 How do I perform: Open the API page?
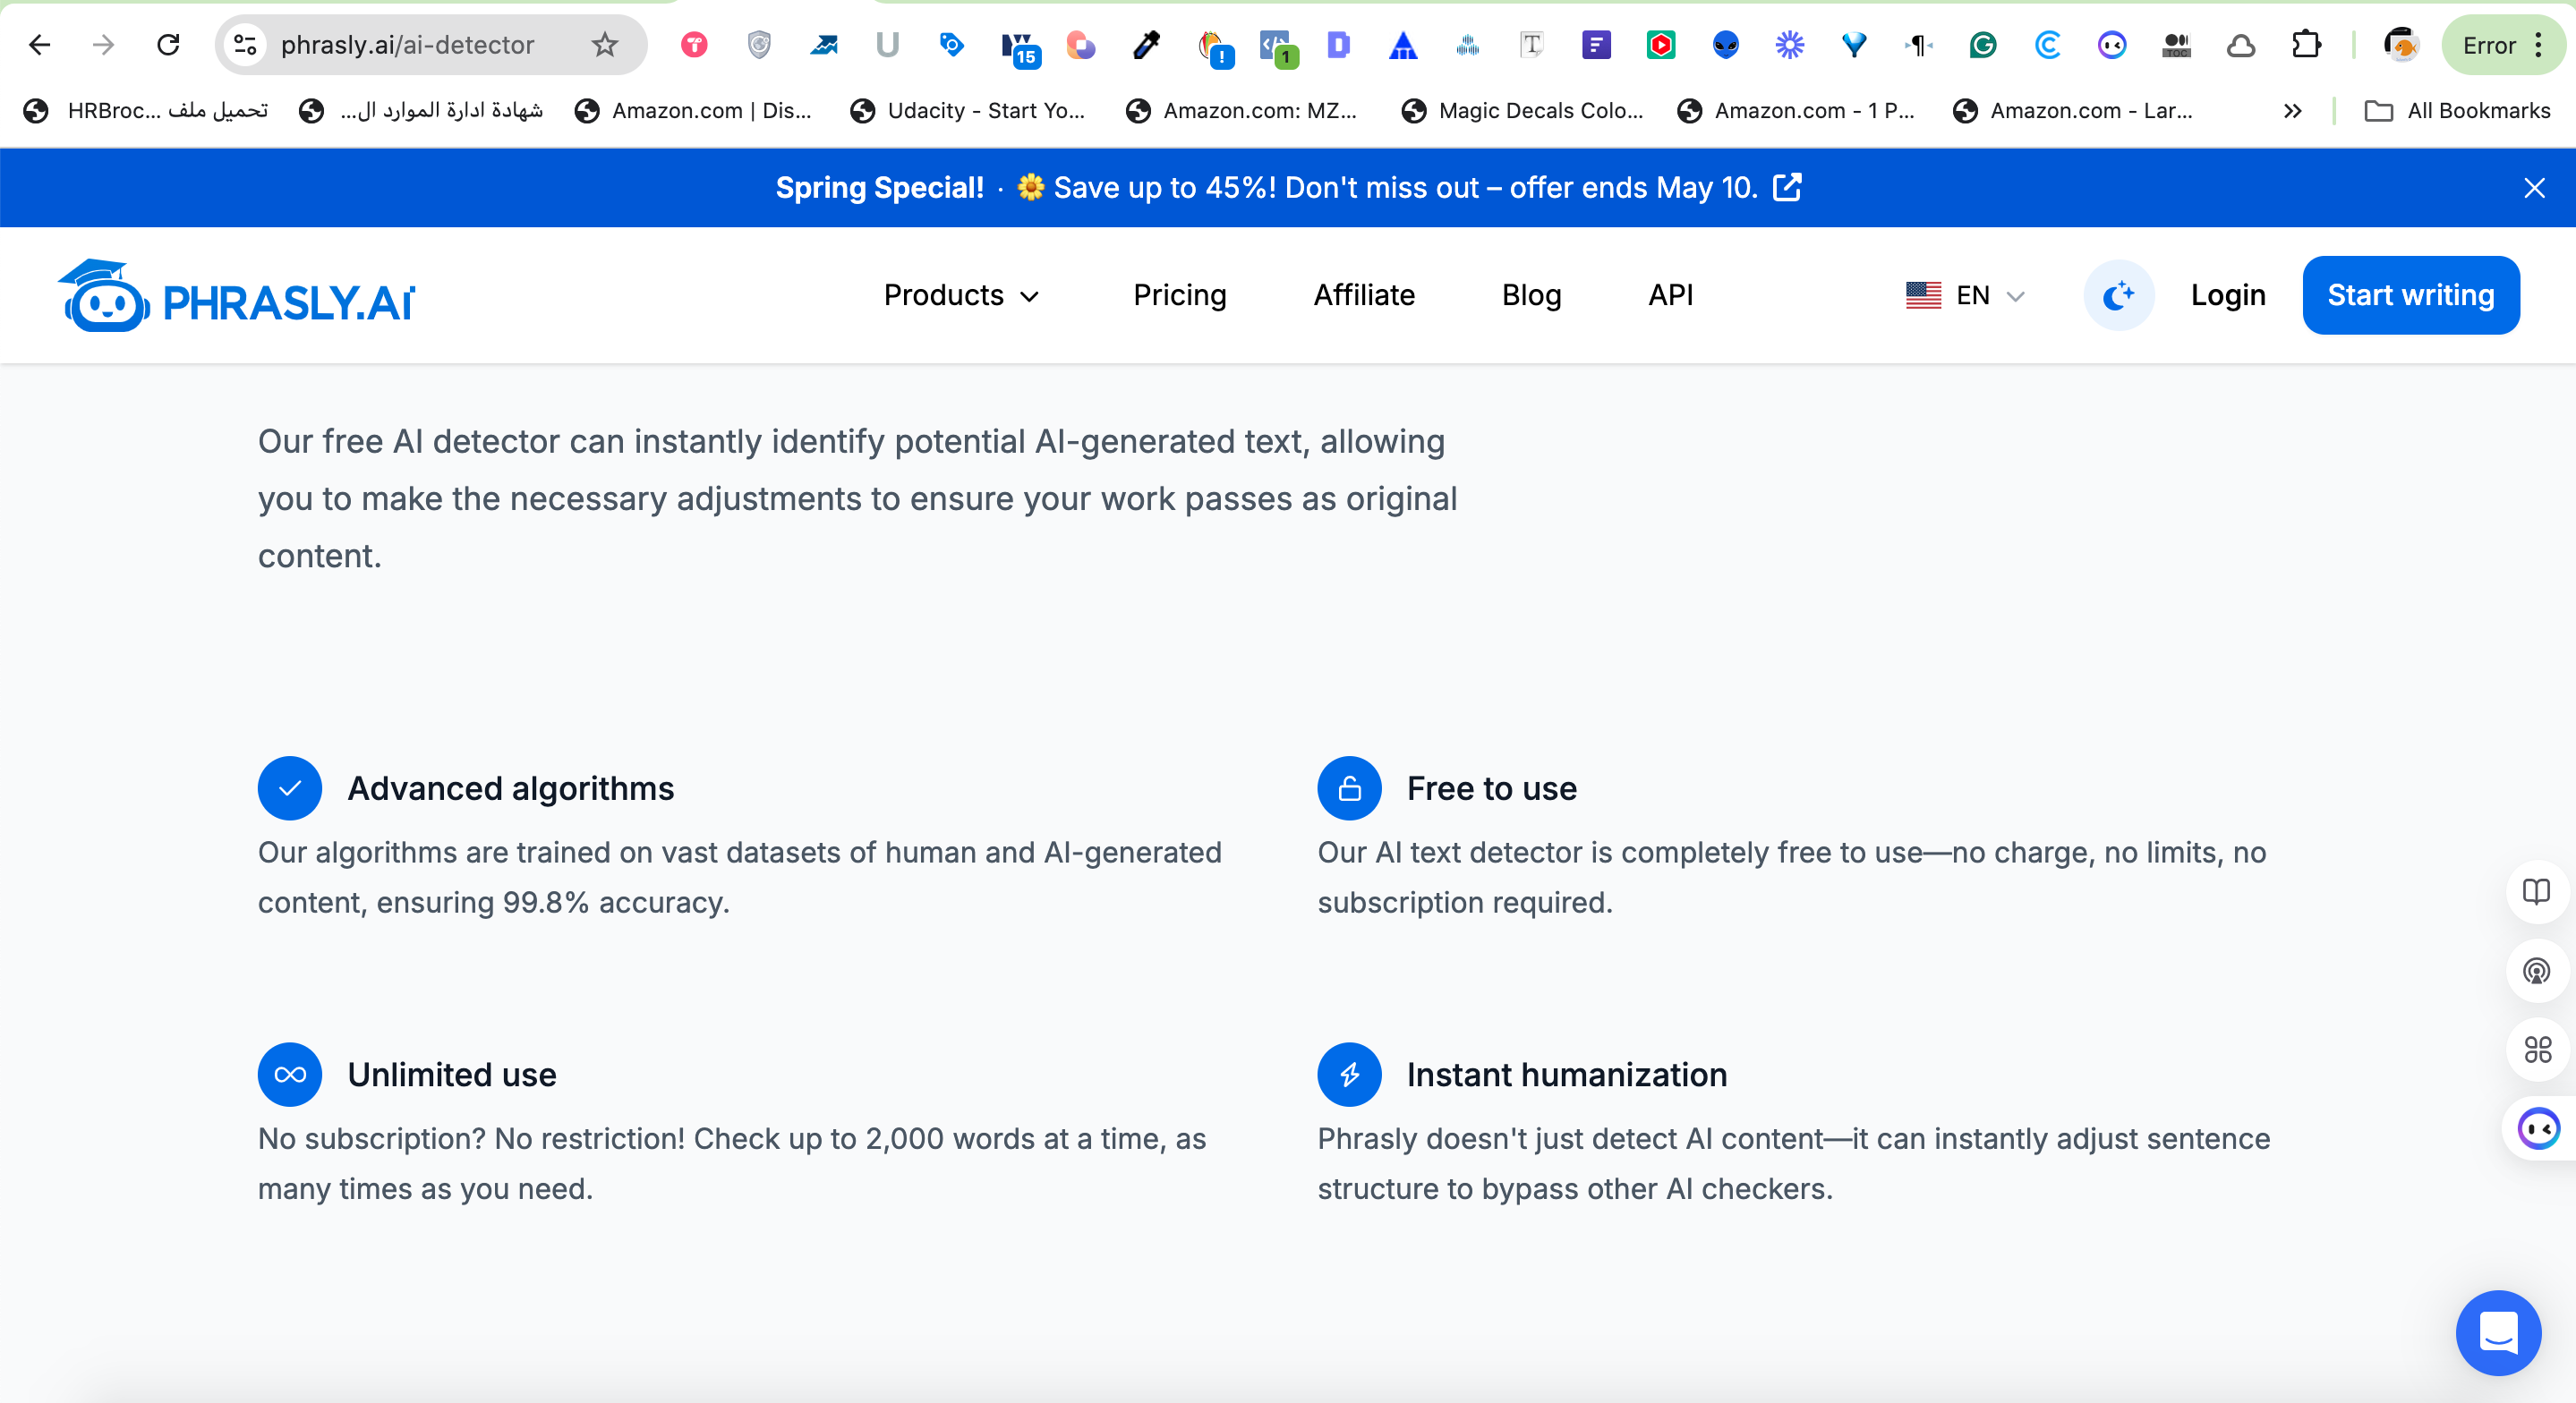click(1671, 295)
